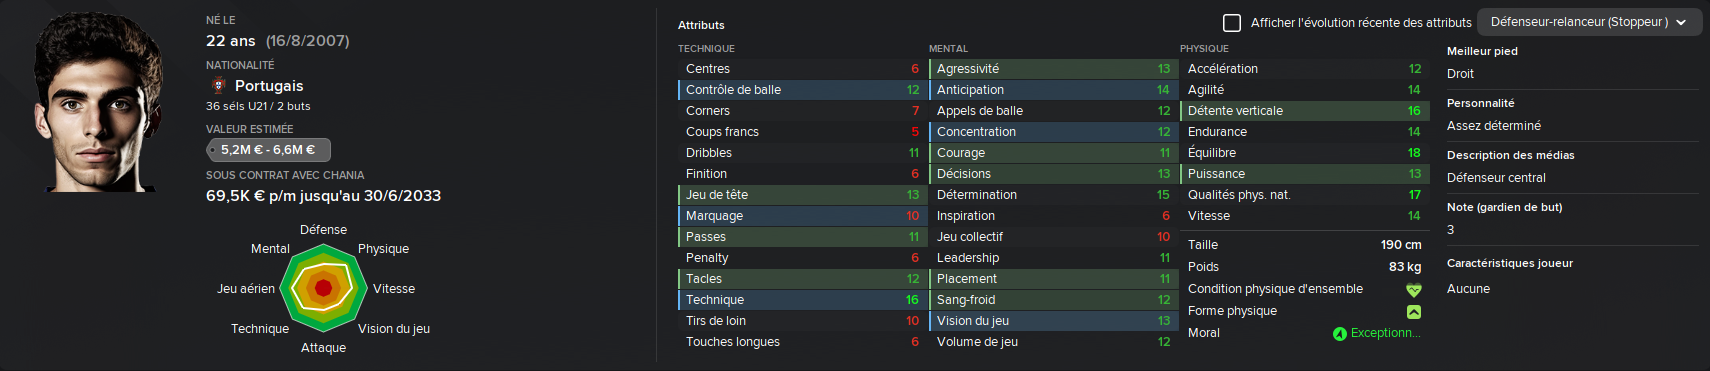Click the MENTAL column header
This screenshot has height=371, width=1710.
coord(948,48)
